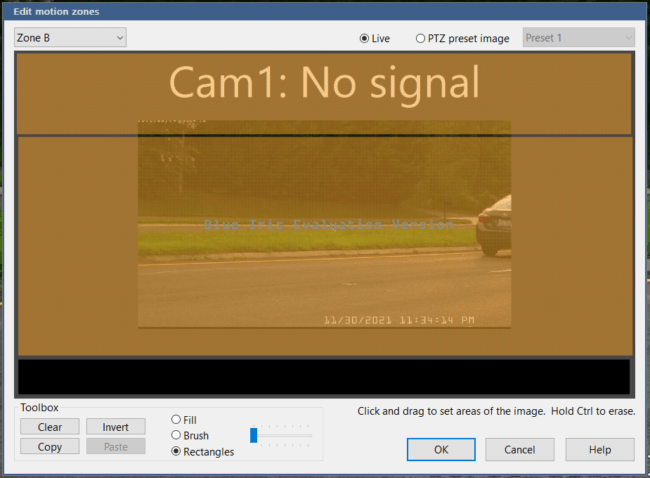This screenshot has width=650, height=478.
Task: Open the Preset 1 dropdown
Action: [578, 38]
